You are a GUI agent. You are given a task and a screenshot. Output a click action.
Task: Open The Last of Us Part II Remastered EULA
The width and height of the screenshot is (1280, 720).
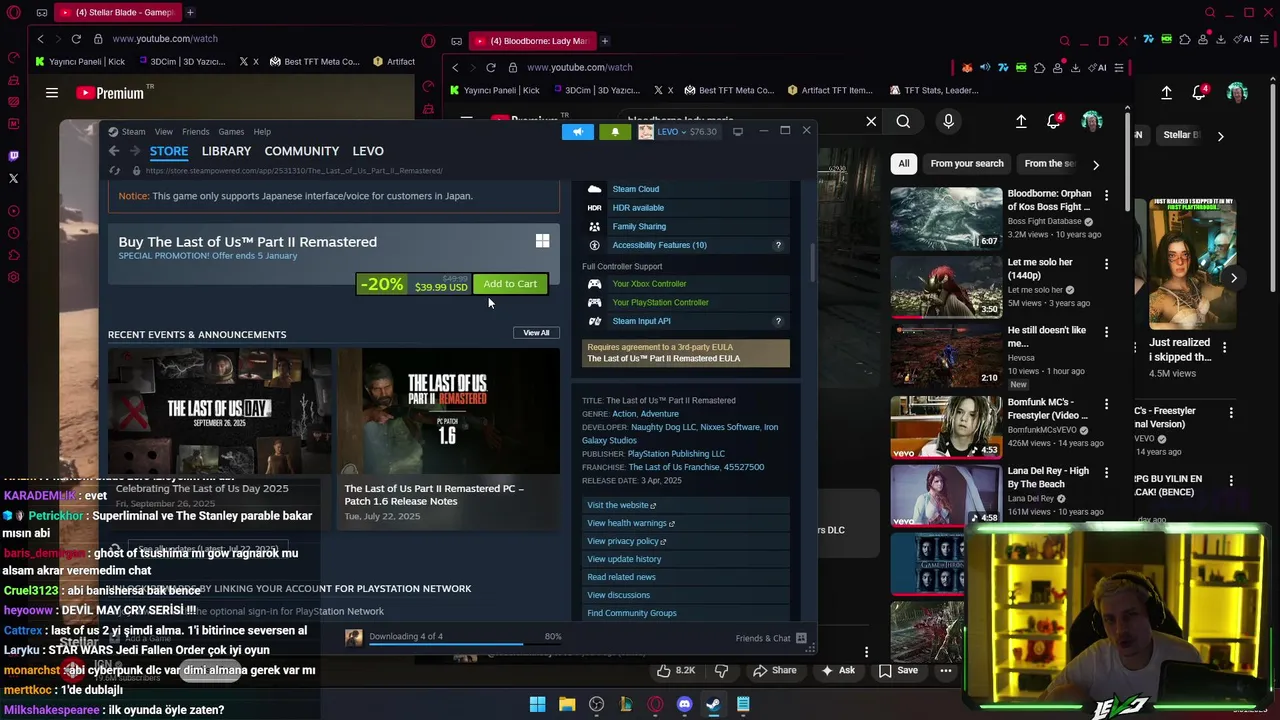[x=664, y=359]
